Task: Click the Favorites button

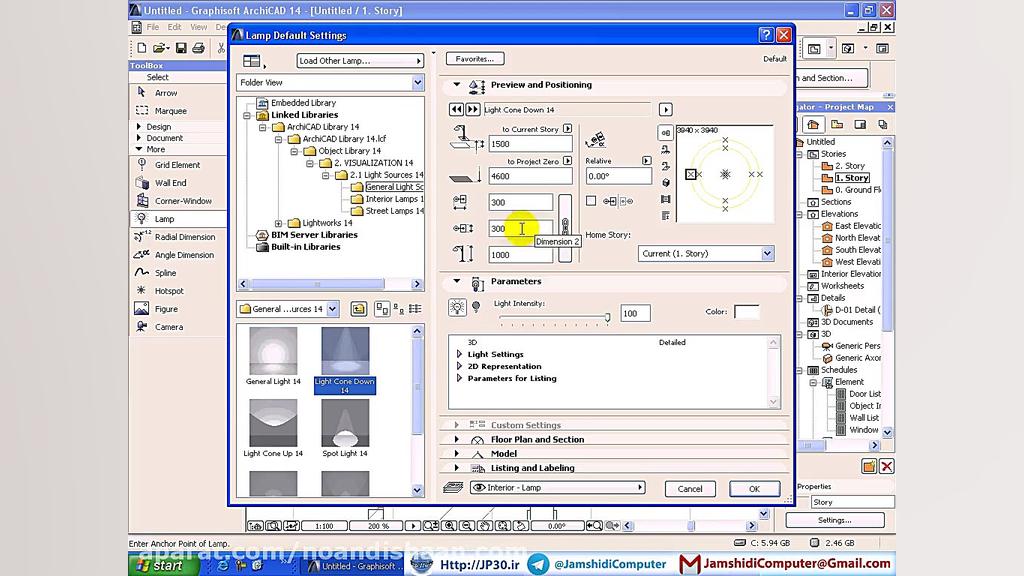Action: [475, 59]
